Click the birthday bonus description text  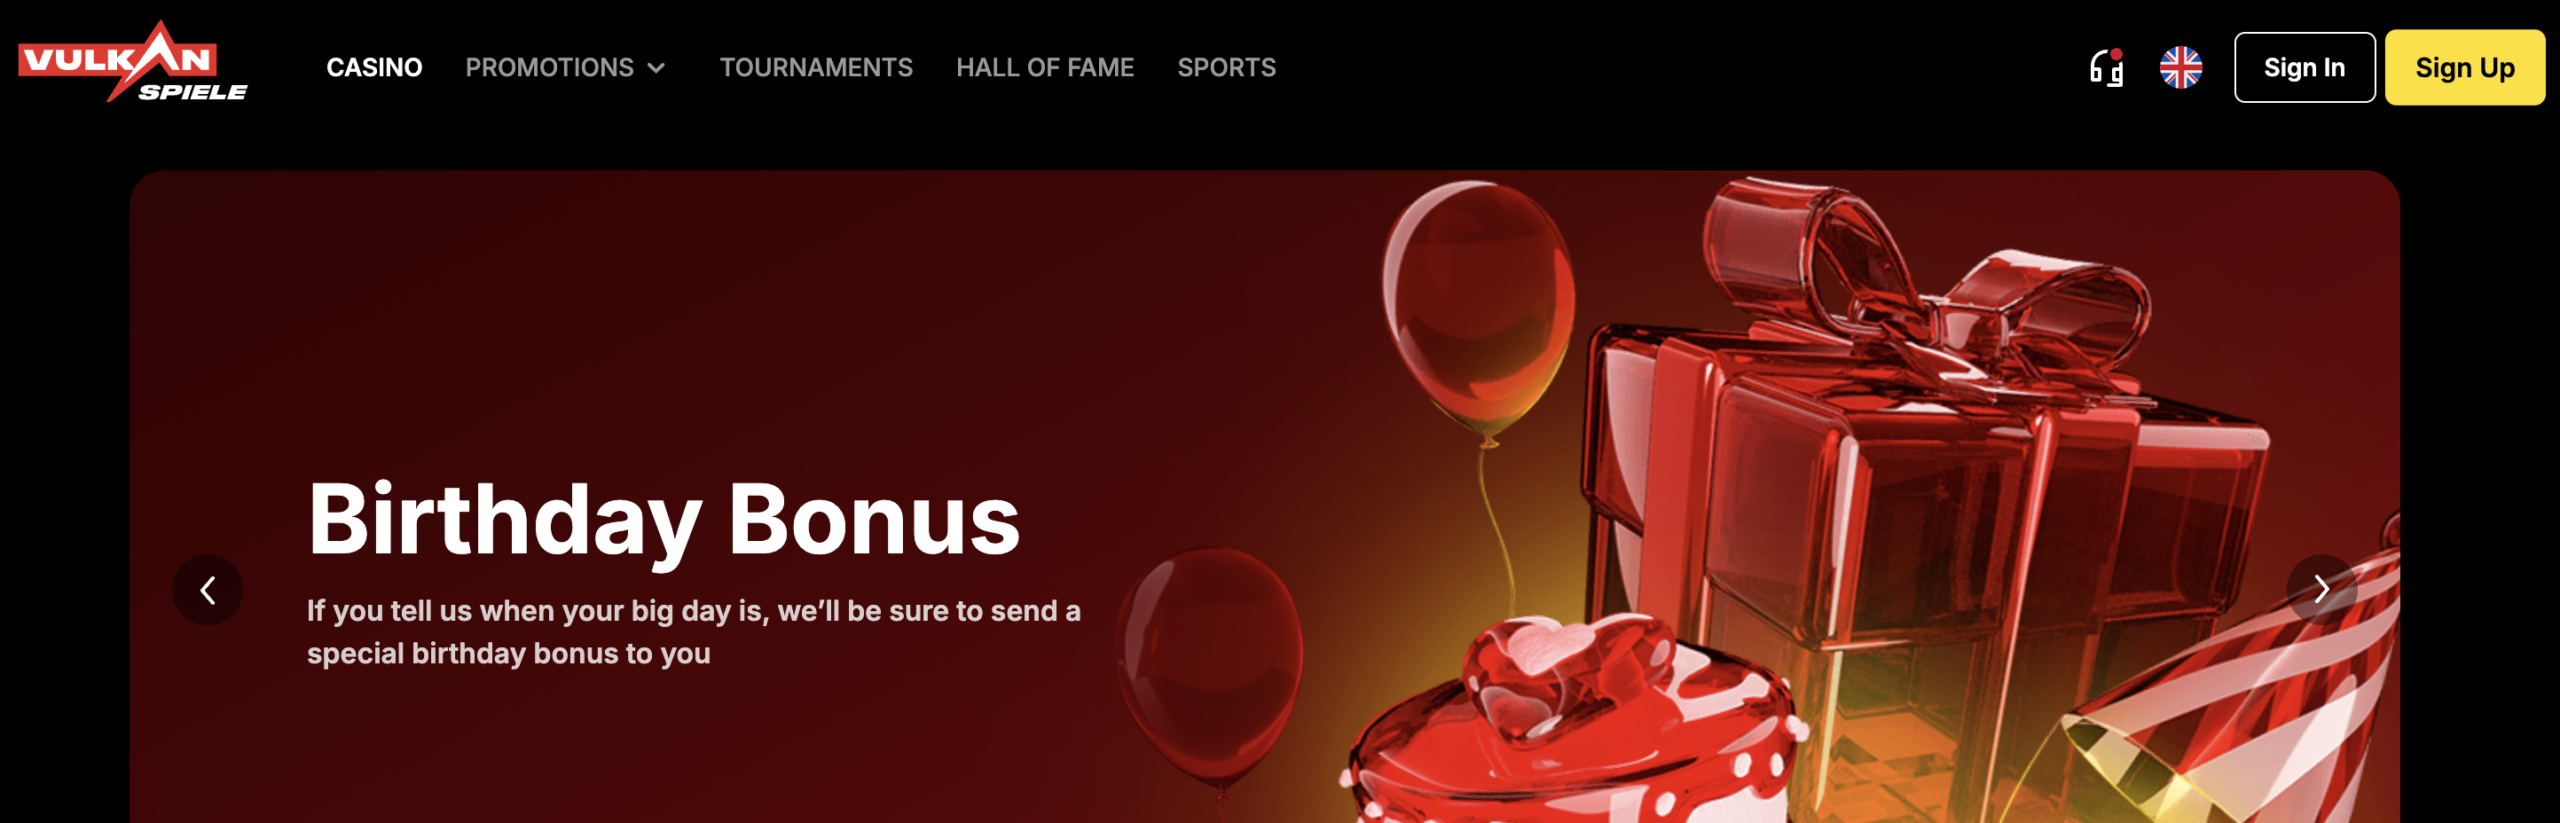[x=693, y=632]
